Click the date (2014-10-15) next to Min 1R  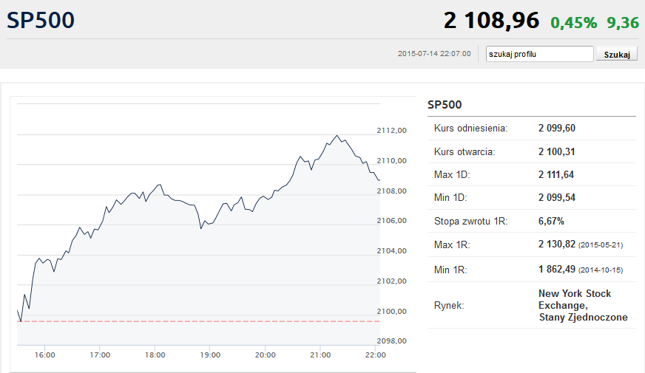tap(601, 270)
